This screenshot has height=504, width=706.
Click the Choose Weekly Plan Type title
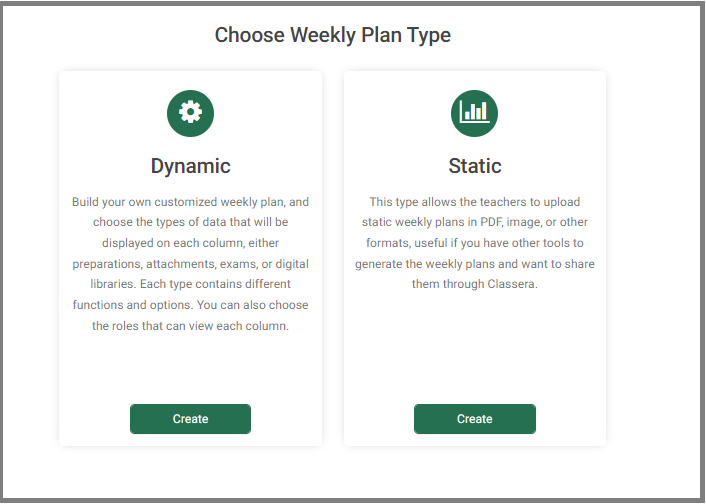(x=333, y=35)
